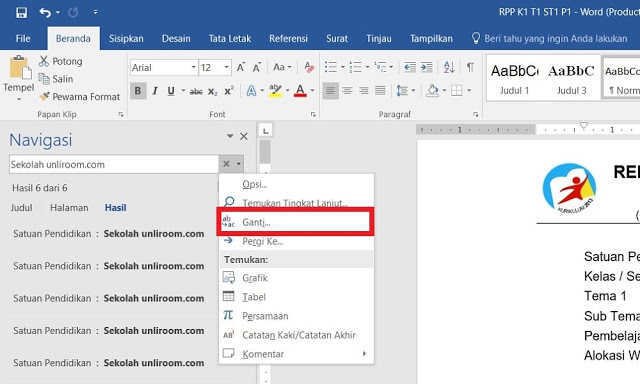Viewport: 640px width, 384px height.
Task: Open Line Spacing menu
Action: [x=405, y=91]
